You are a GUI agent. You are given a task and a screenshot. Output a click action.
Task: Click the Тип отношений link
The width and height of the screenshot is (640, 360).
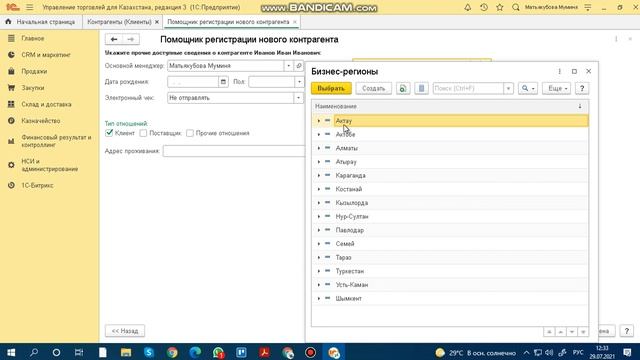(x=126, y=124)
